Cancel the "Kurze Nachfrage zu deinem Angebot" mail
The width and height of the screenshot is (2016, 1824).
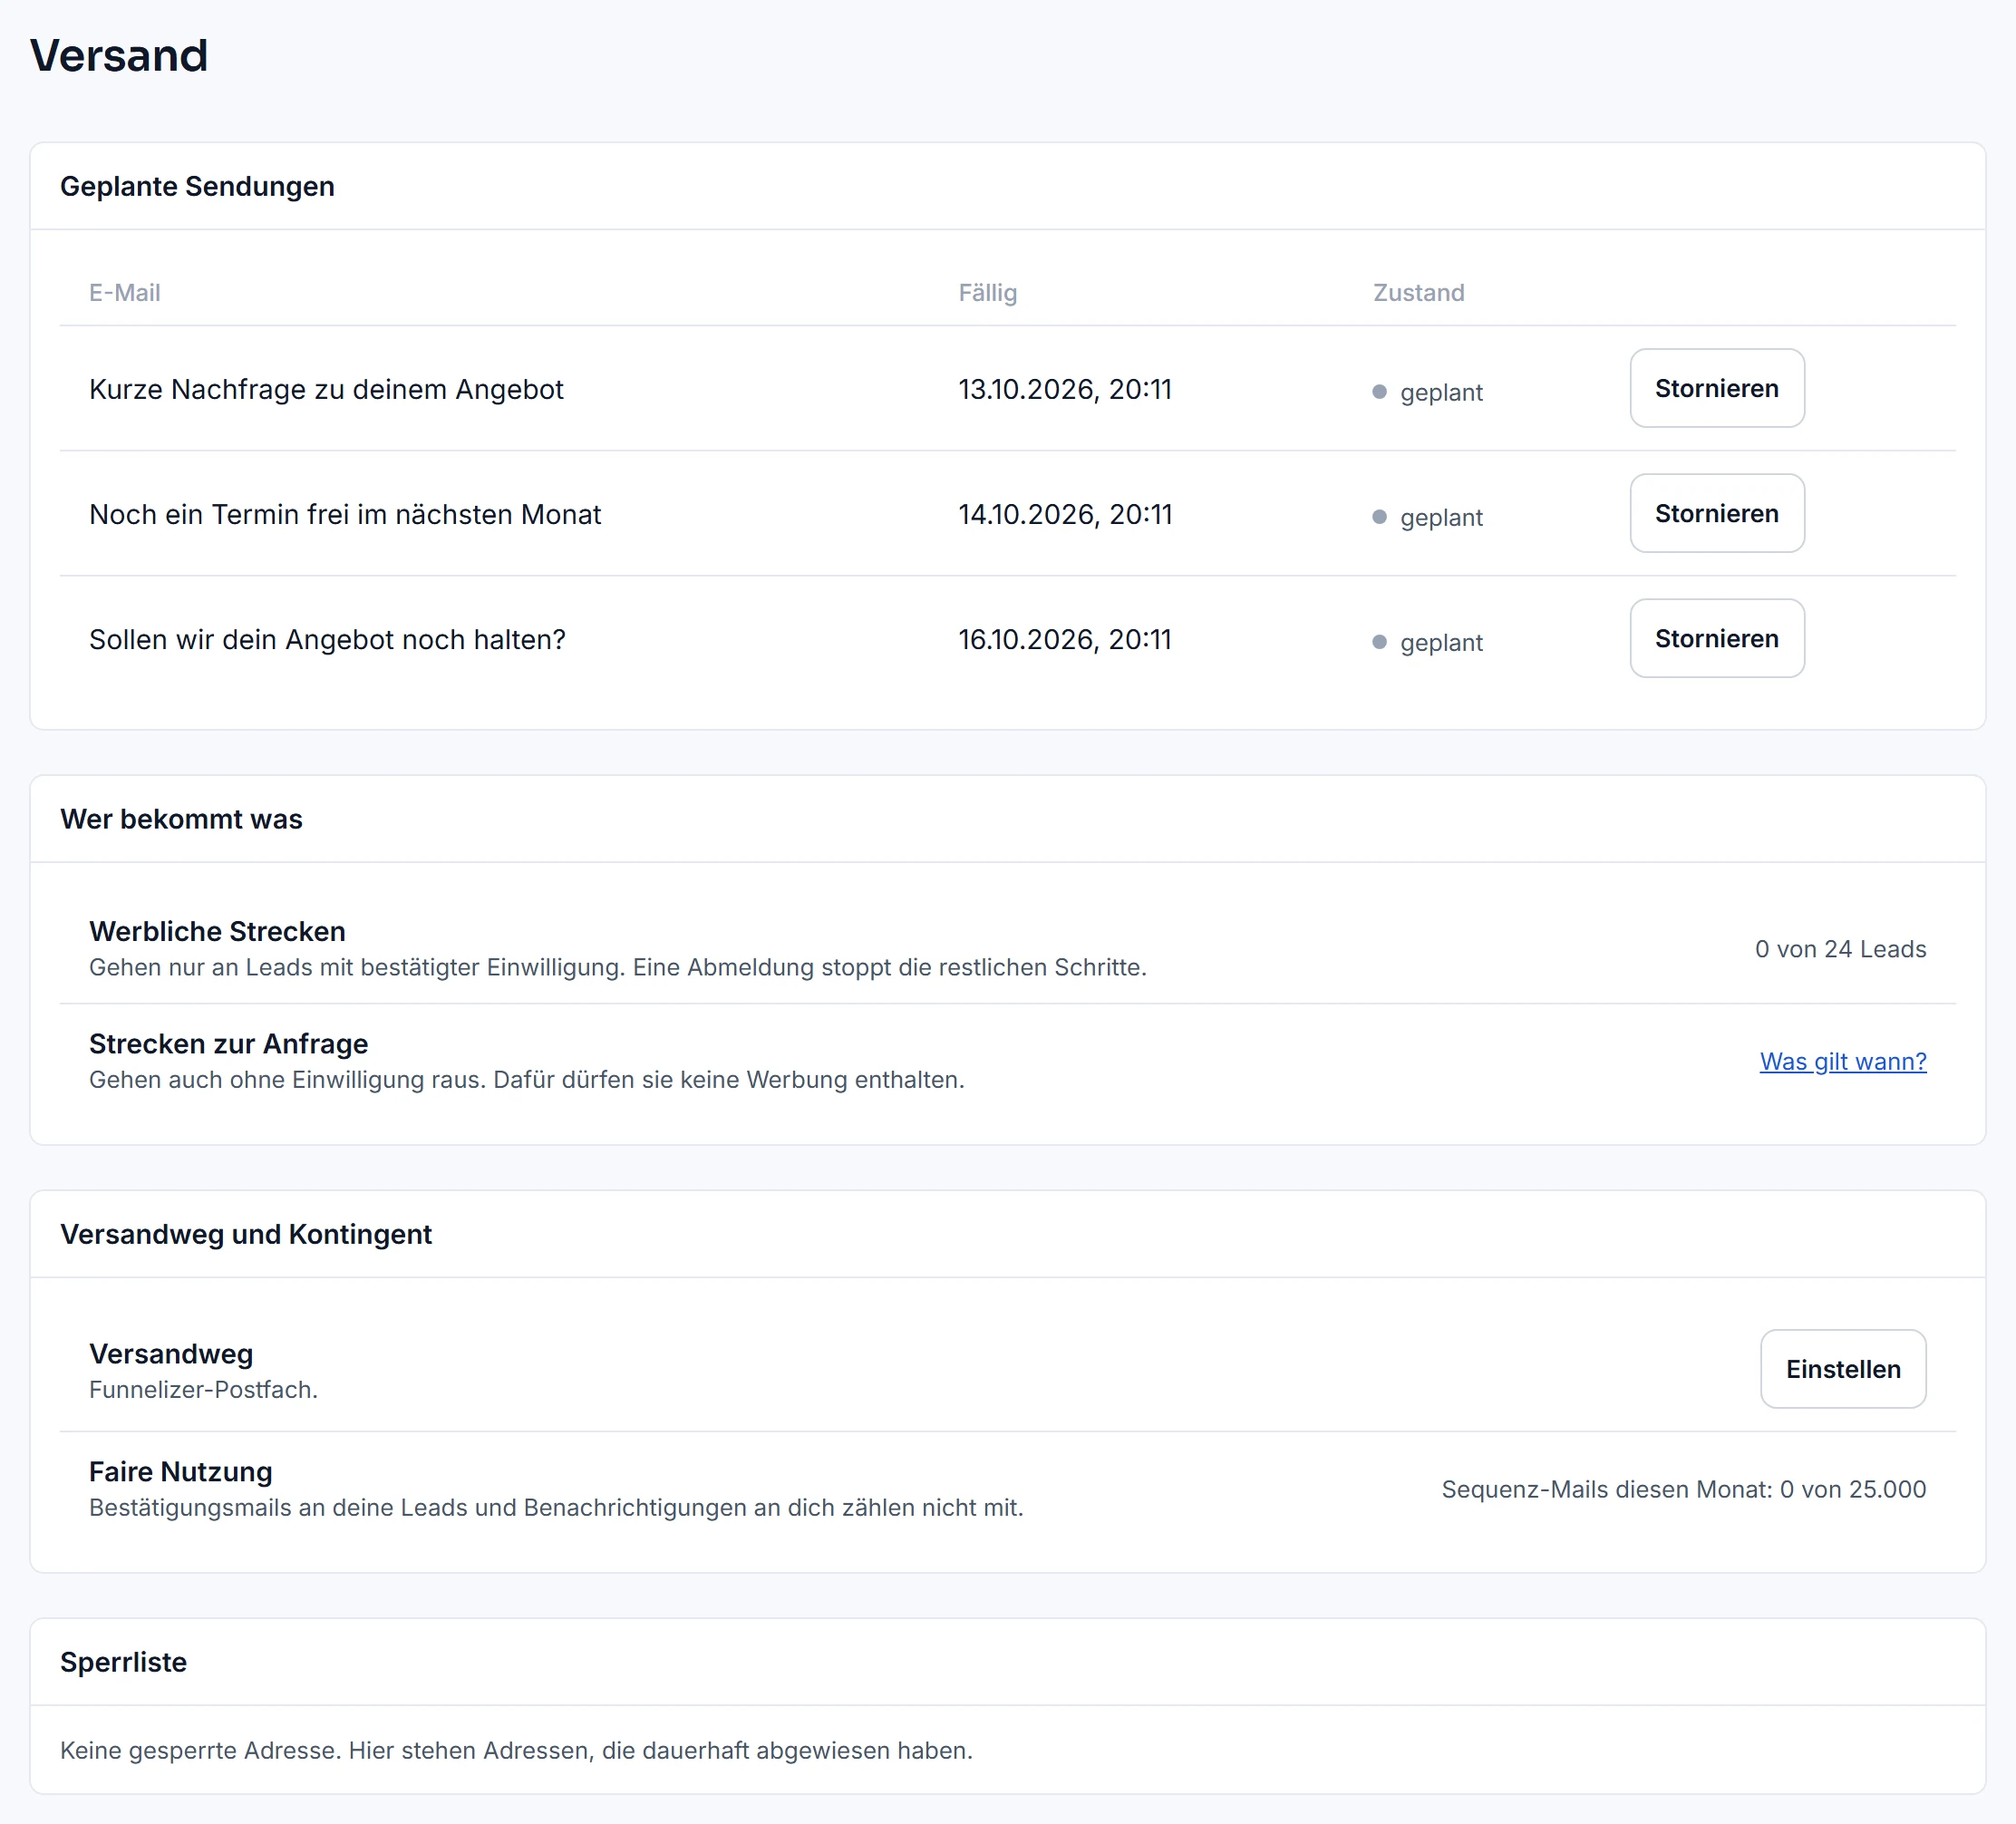(1716, 388)
